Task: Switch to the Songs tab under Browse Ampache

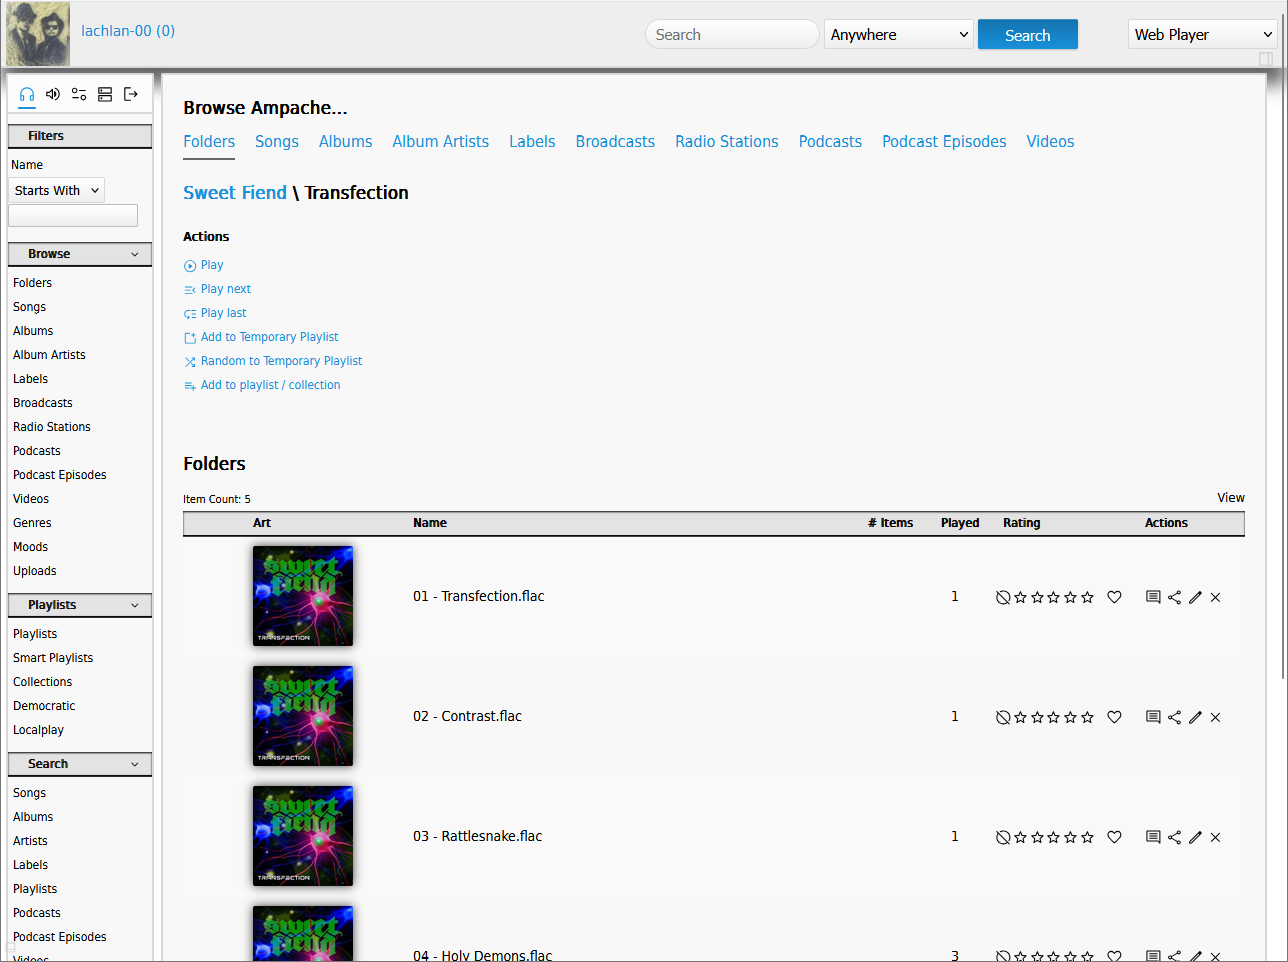Action: click(x=277, y=142)
